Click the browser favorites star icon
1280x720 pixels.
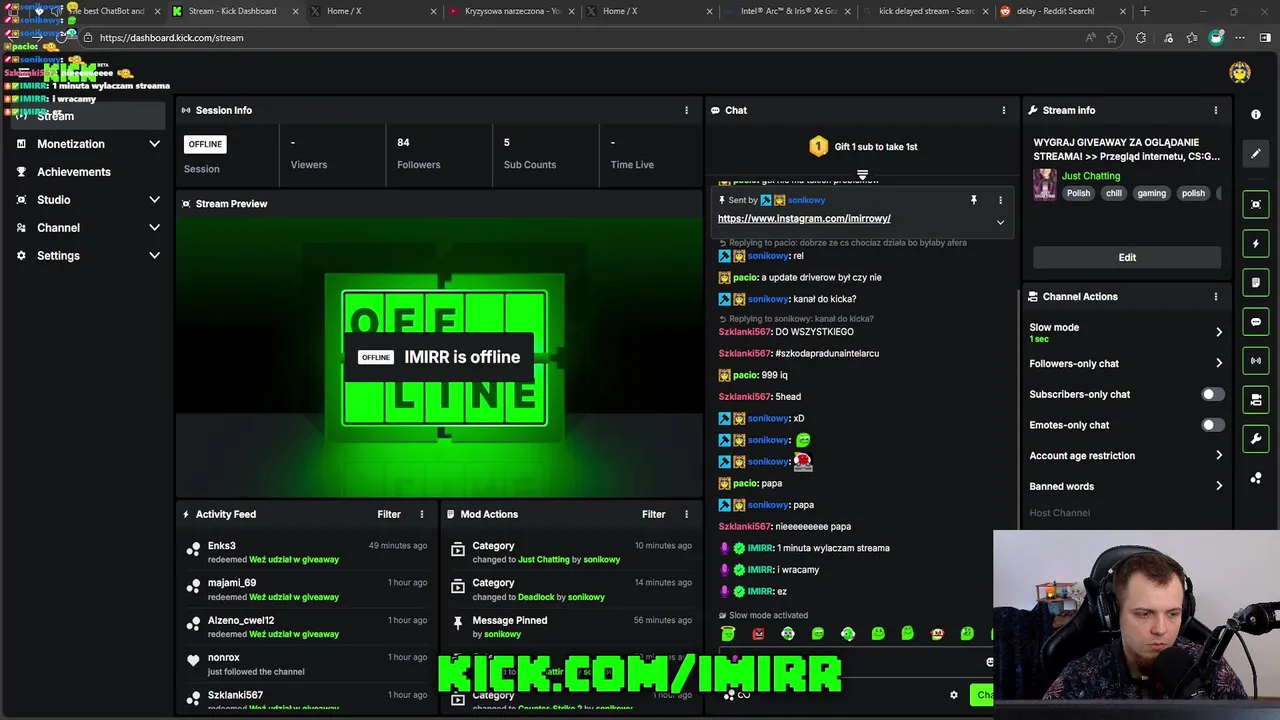(x=1112, y=38)
